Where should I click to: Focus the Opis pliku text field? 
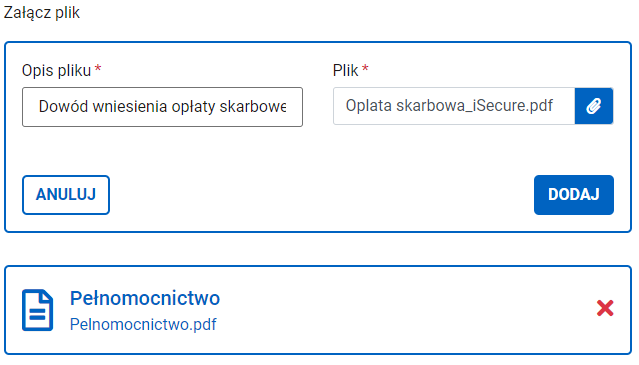pyautogui.click(x=163, y=107)
